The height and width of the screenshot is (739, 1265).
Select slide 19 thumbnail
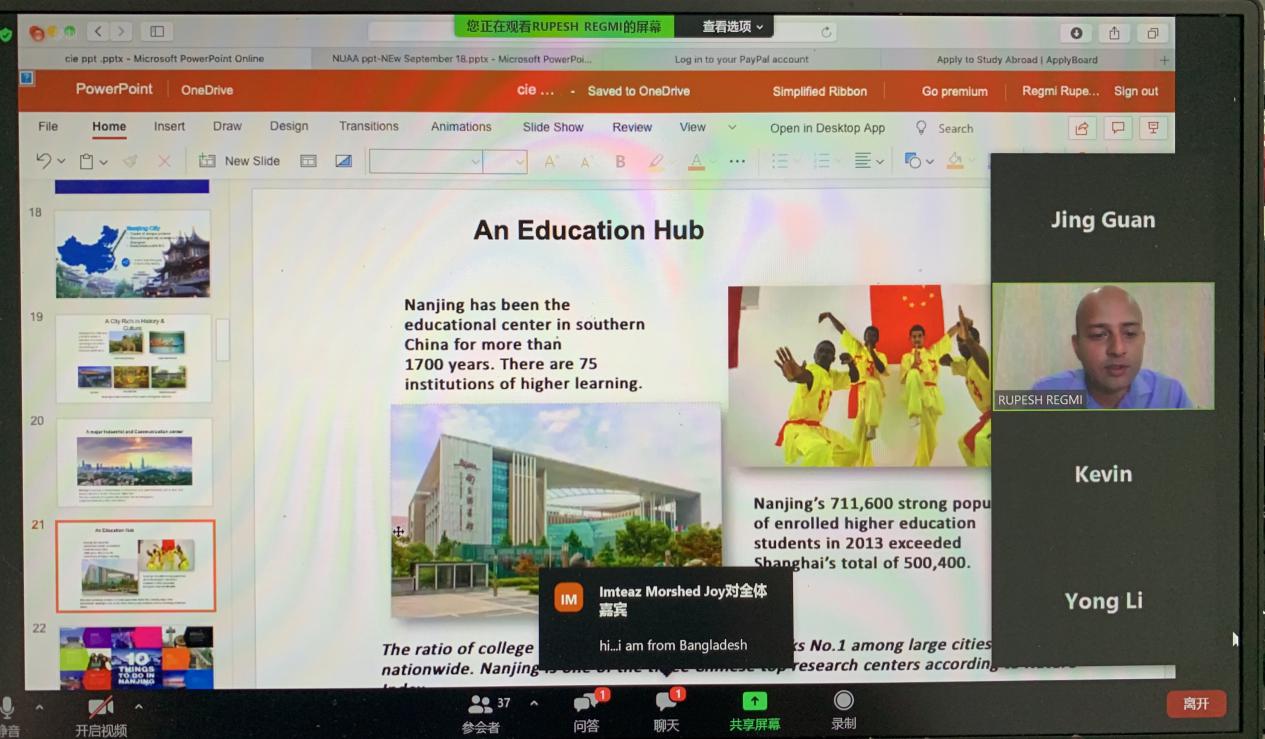[x=133, y=358]
